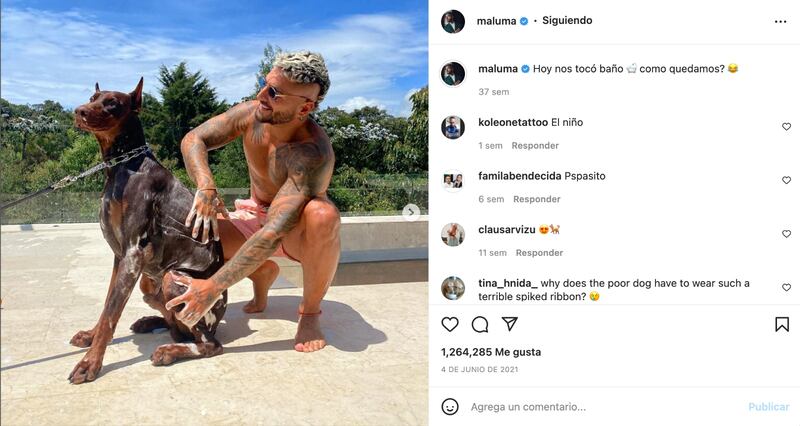Reply to koleonetattoo's comment via Responder

(x=535, y=145)
